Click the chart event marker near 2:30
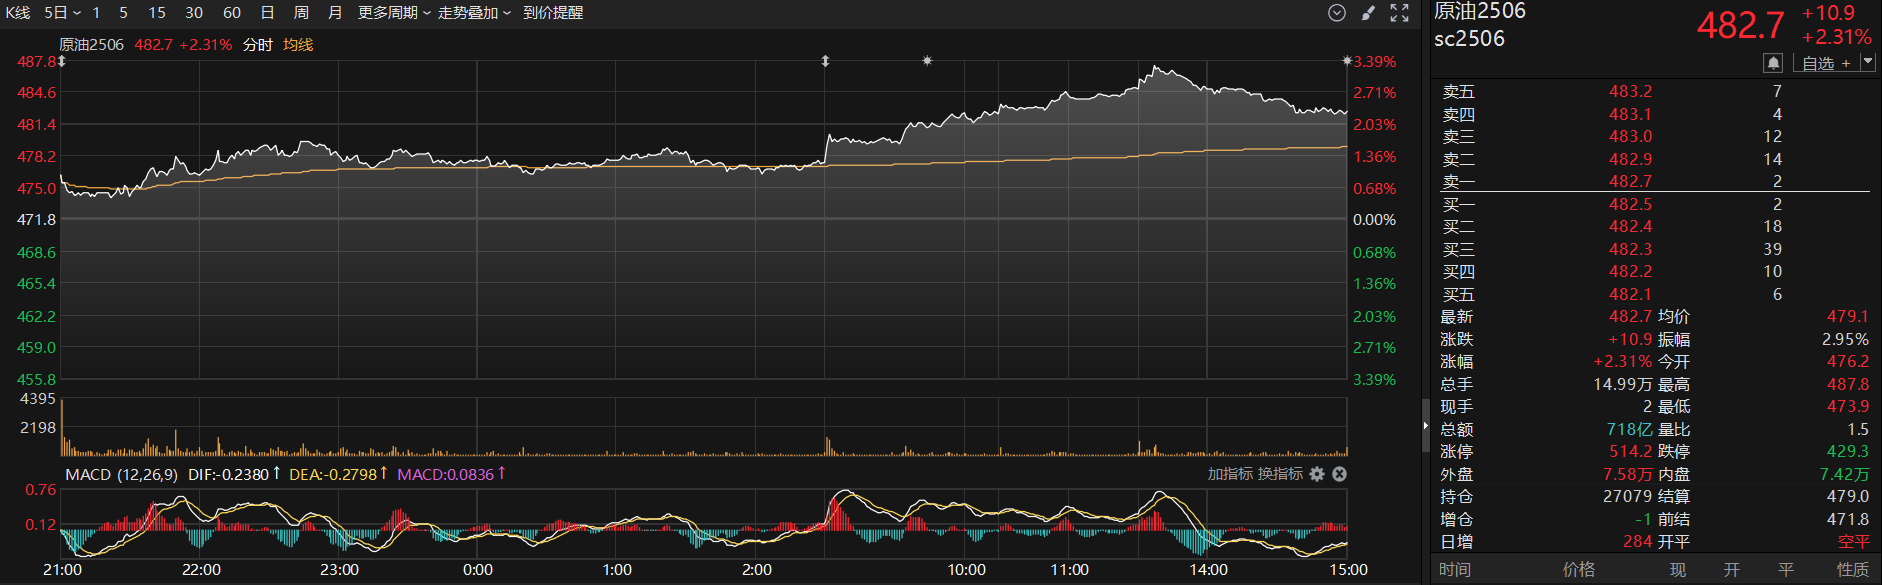 (825, 61)
